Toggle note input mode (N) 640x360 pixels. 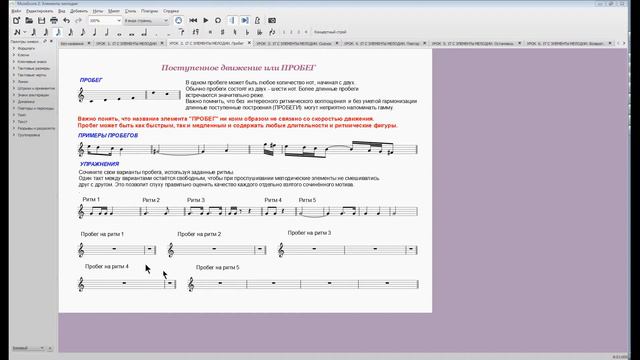tap(17, 32)
